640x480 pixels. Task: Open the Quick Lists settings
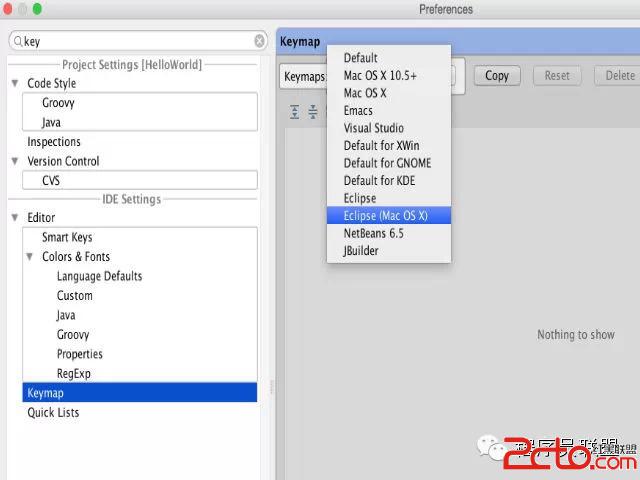pos(53,413)
